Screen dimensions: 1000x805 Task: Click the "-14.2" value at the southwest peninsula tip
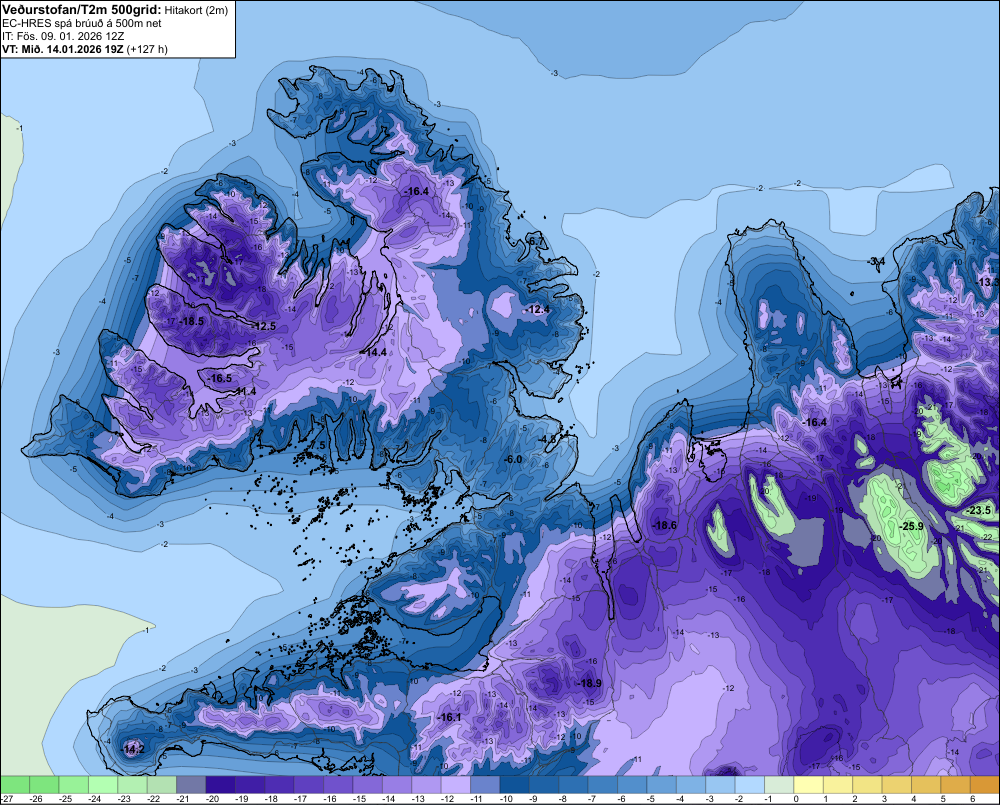pos(133,749)
